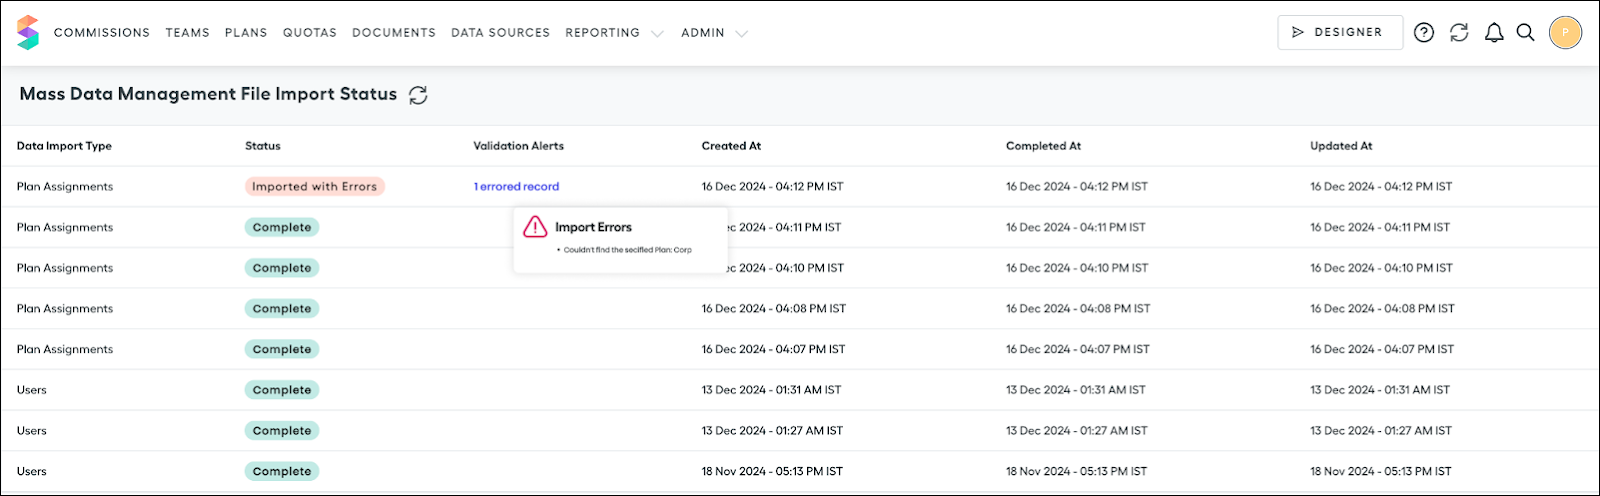Click the Data Import Type column header

(x=64, y=146)
